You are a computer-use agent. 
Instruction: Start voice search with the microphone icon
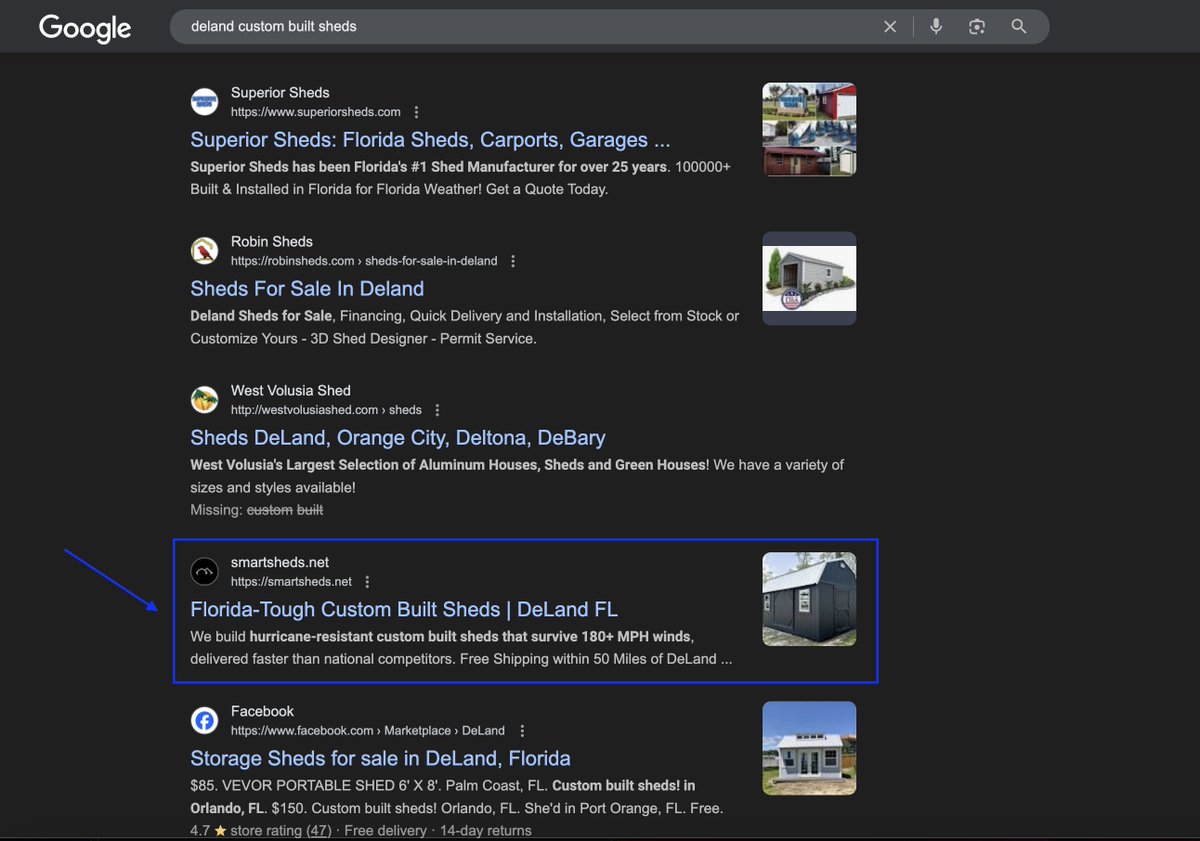936,27
